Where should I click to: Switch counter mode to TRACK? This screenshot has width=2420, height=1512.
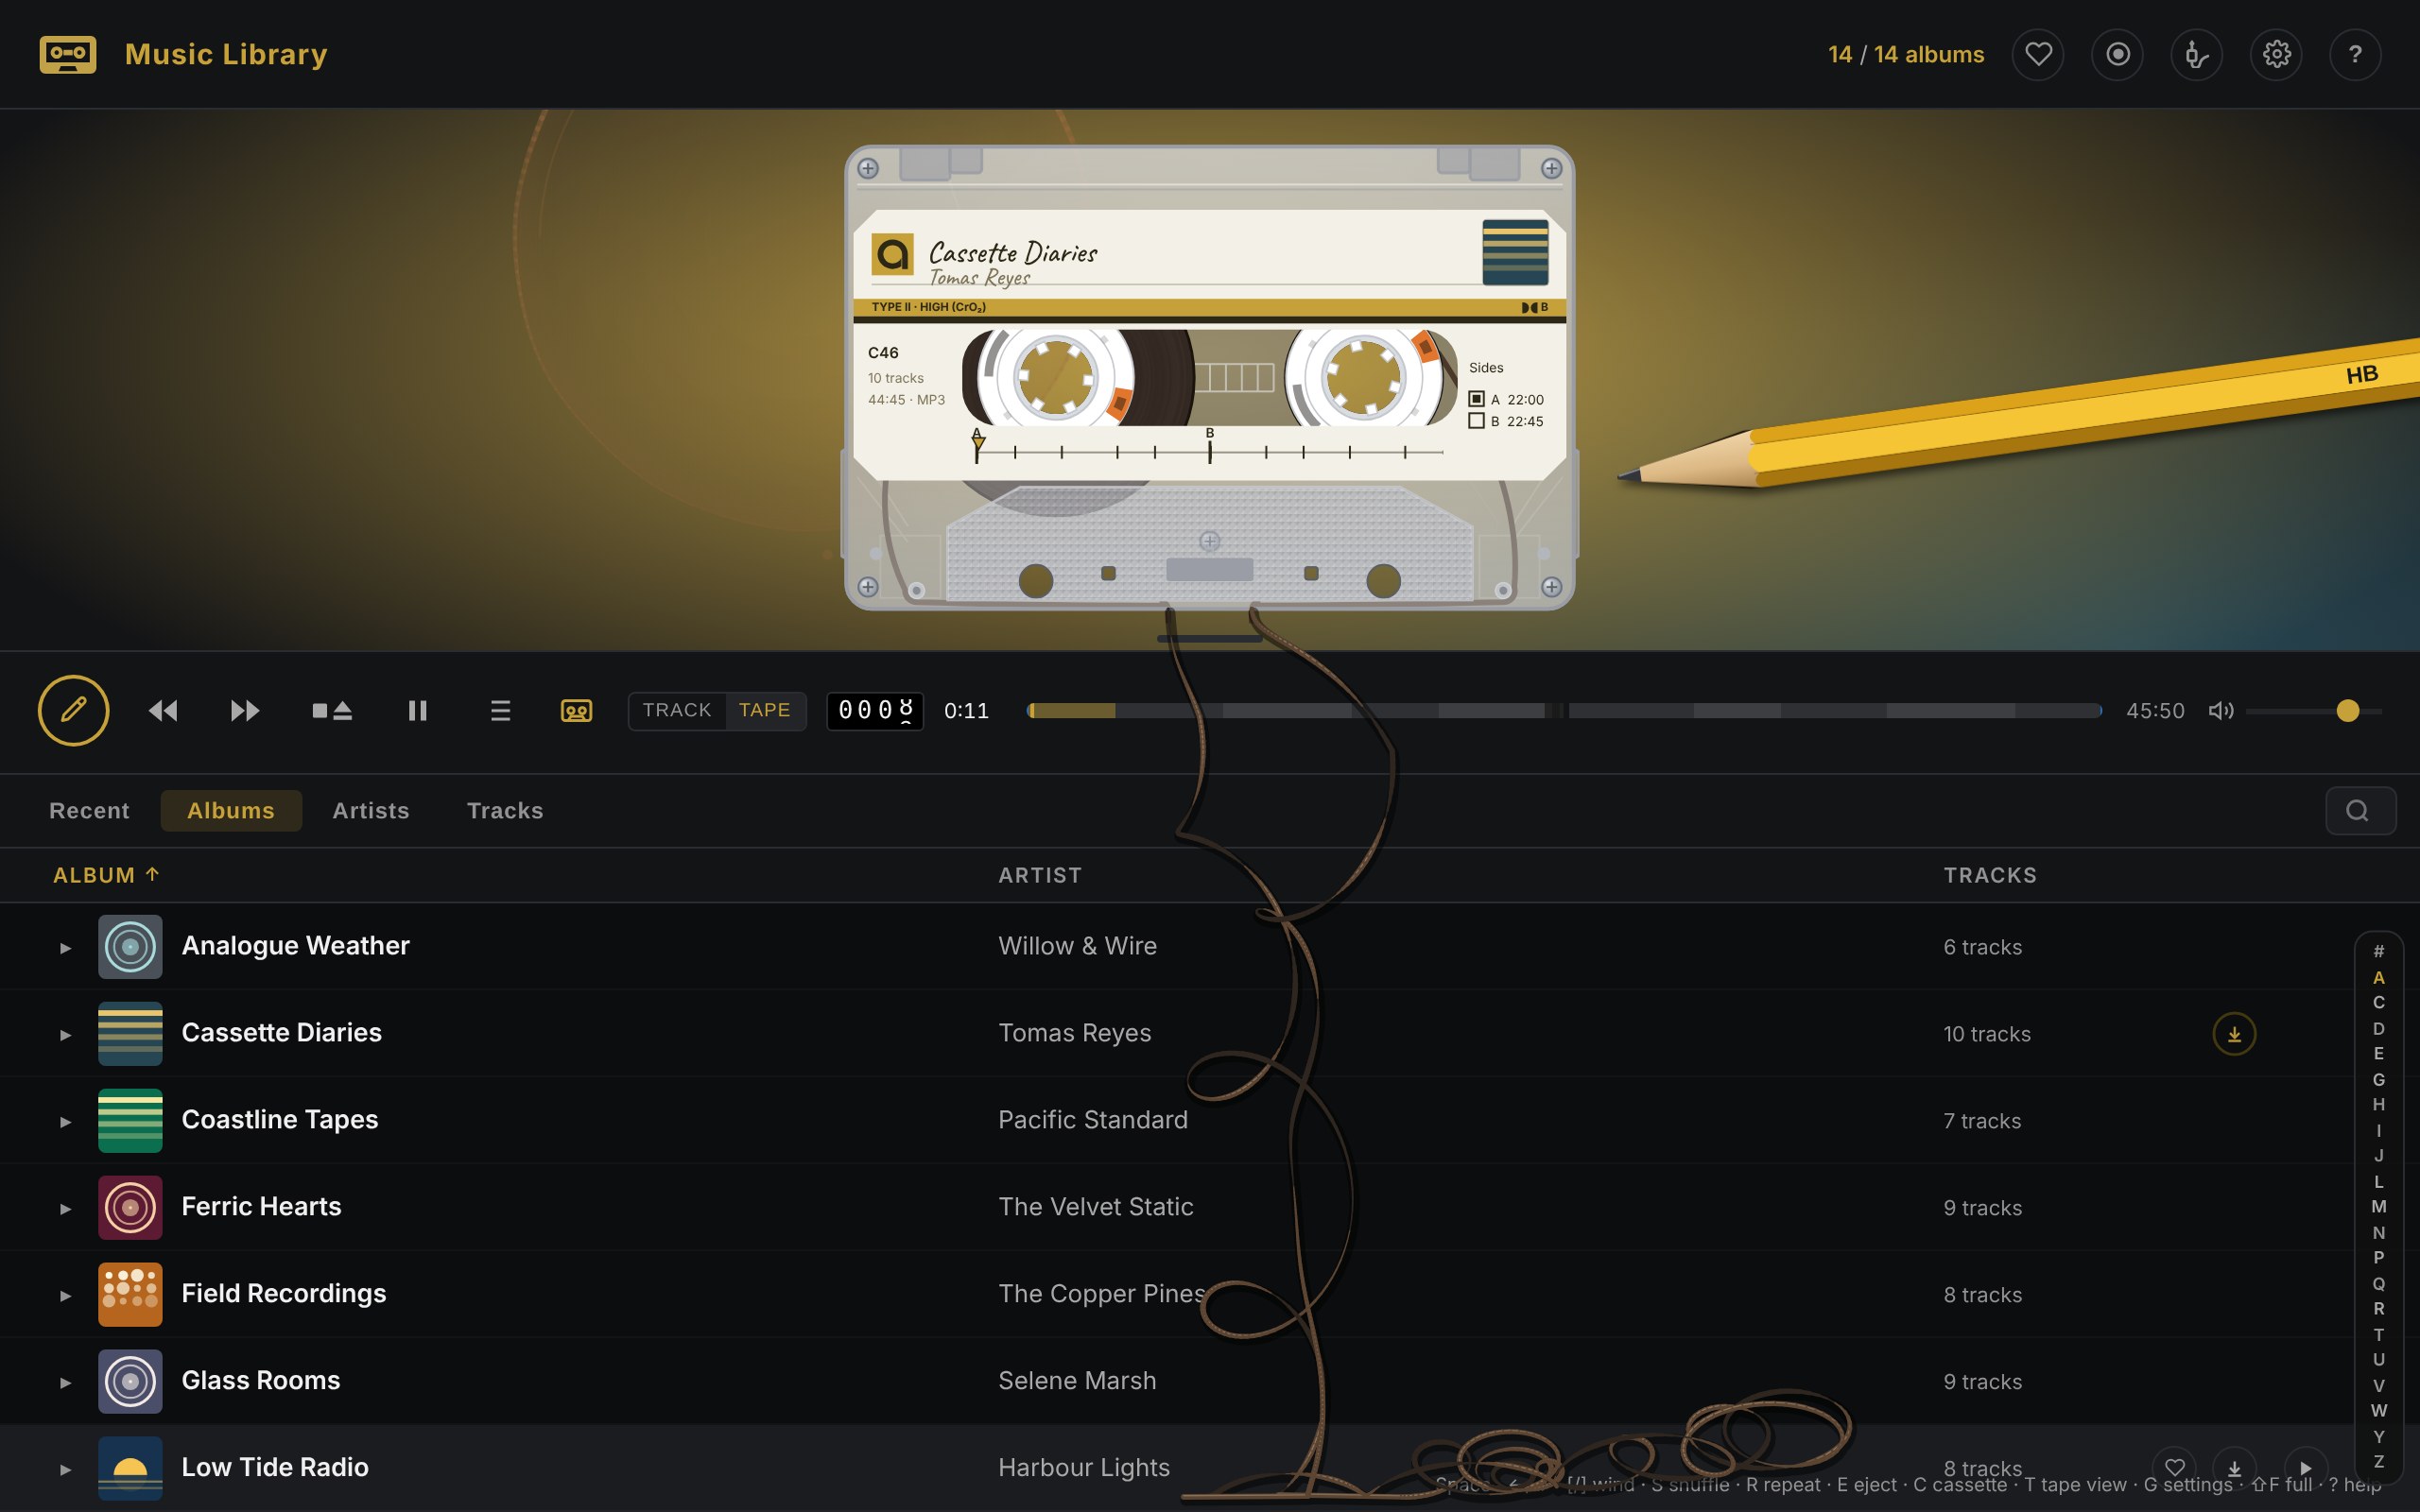coord(677,710)
